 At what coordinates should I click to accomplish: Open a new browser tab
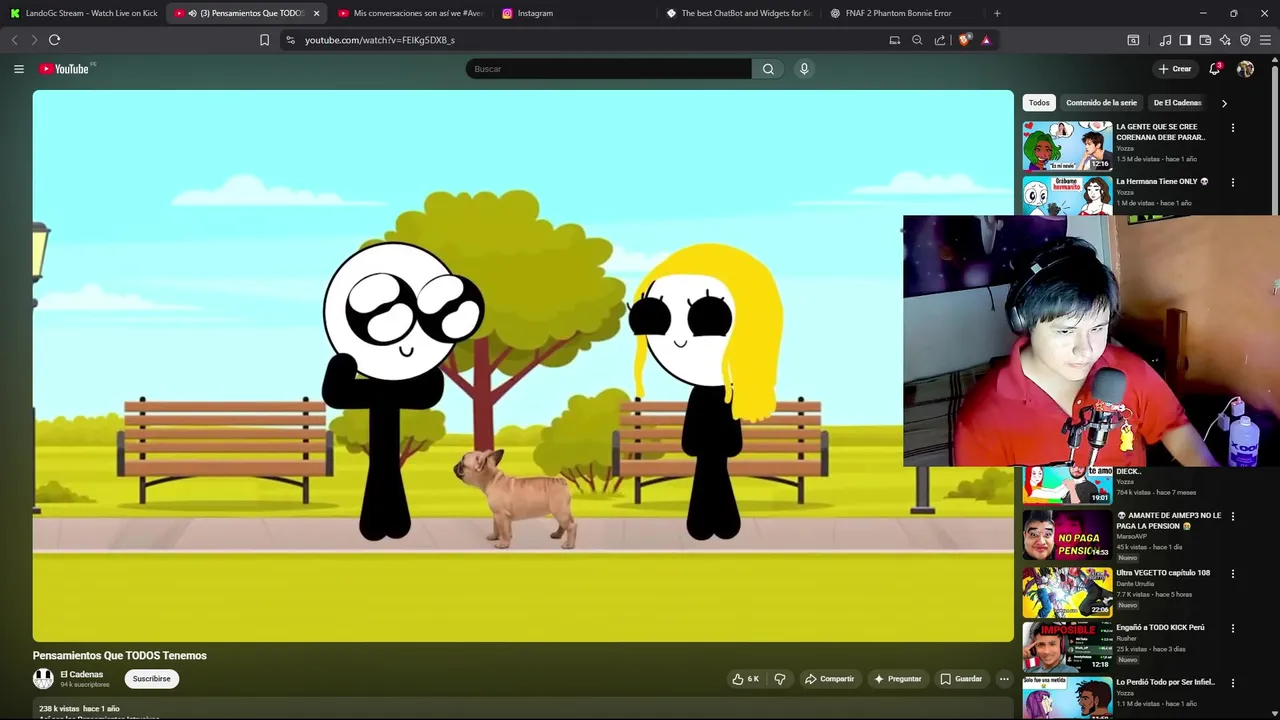pyautogui.click(x=997, y=13)
